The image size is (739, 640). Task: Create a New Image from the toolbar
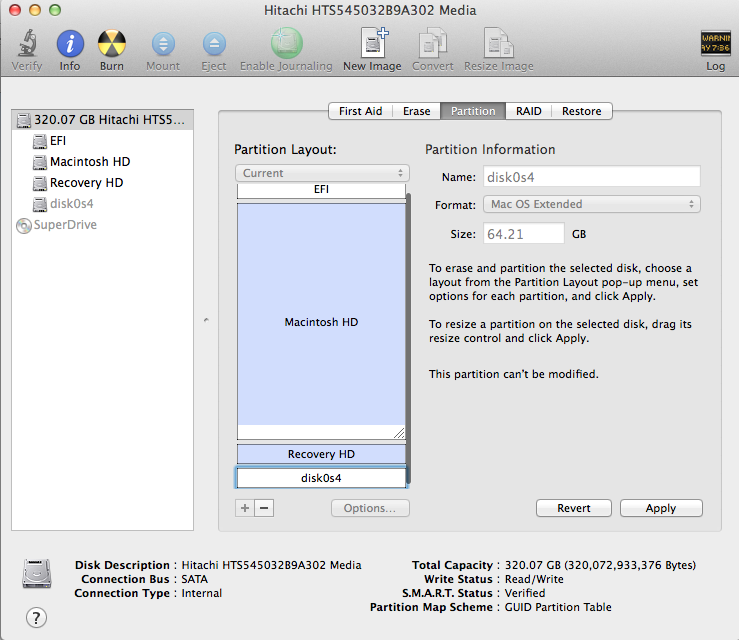374,42
